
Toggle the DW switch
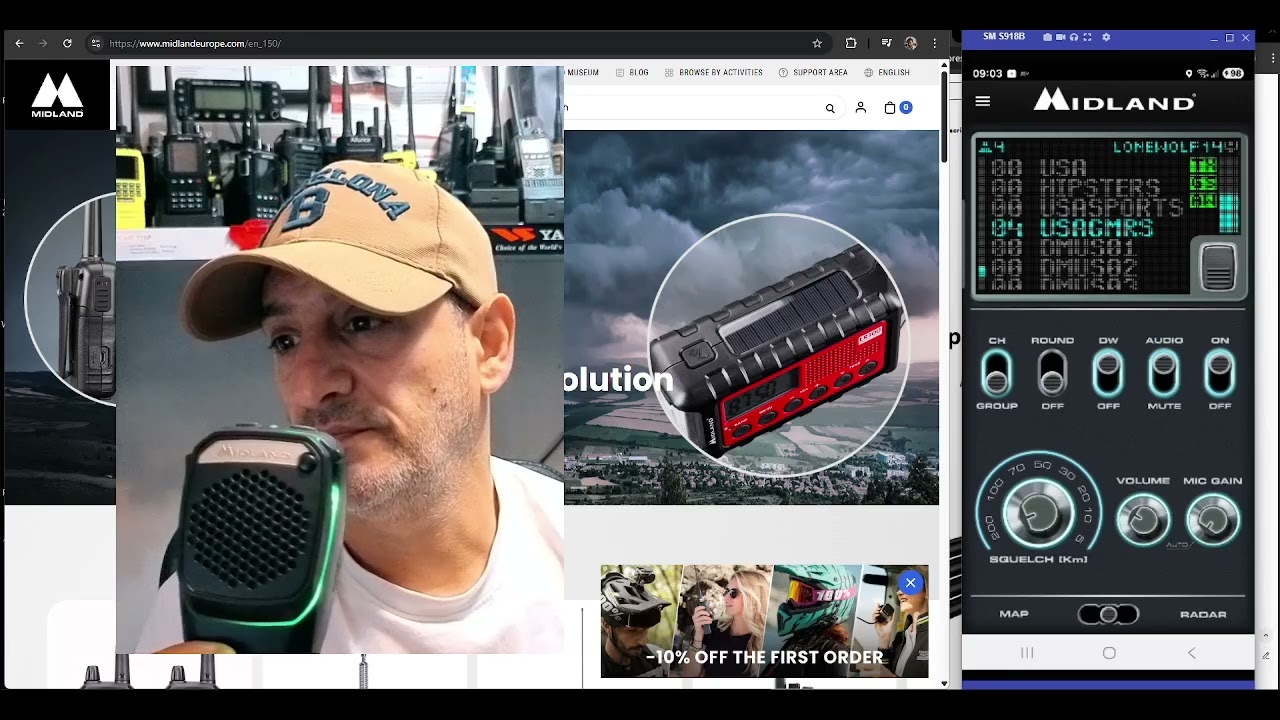click(x=1108, y=373)
